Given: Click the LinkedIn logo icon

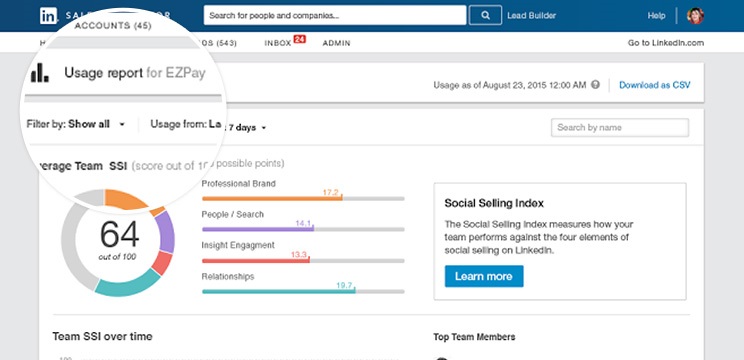Looking at the screenshot, I should point(48,16).
